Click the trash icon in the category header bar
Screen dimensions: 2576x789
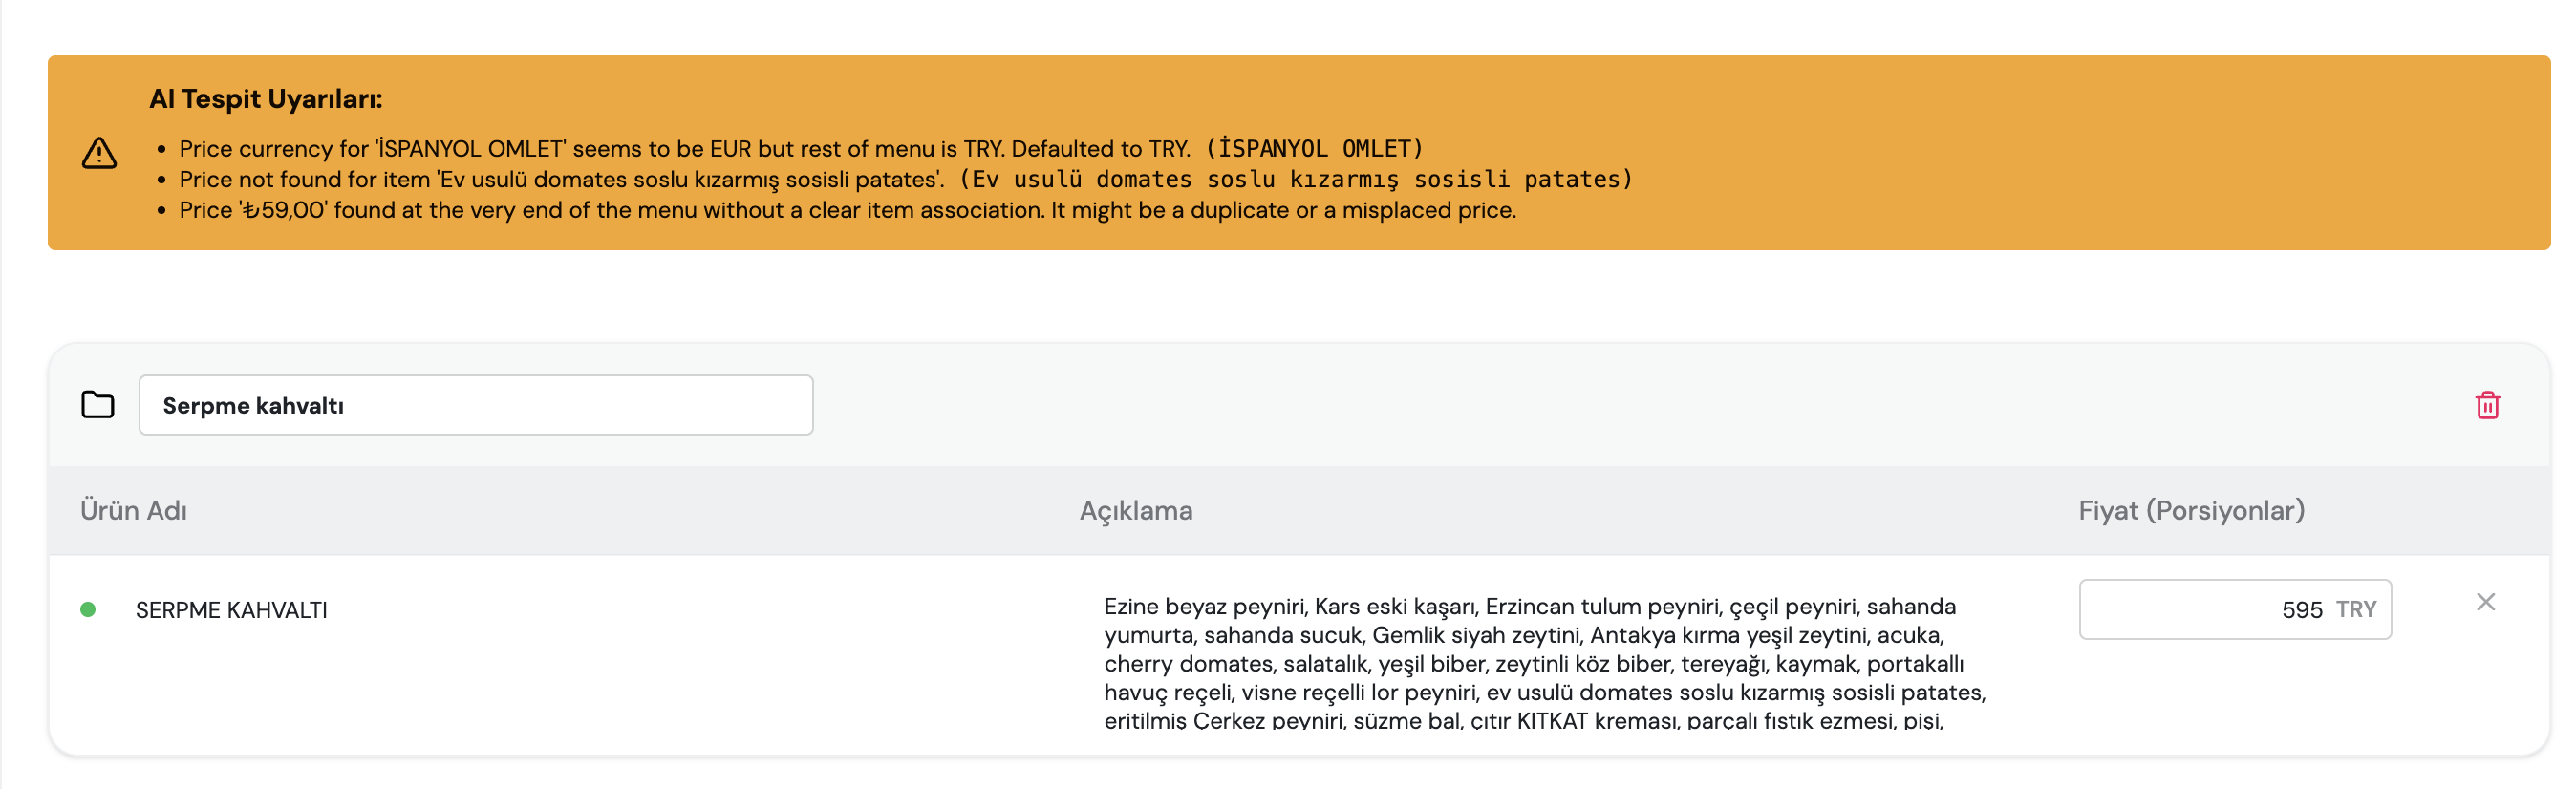(2488, 405)
